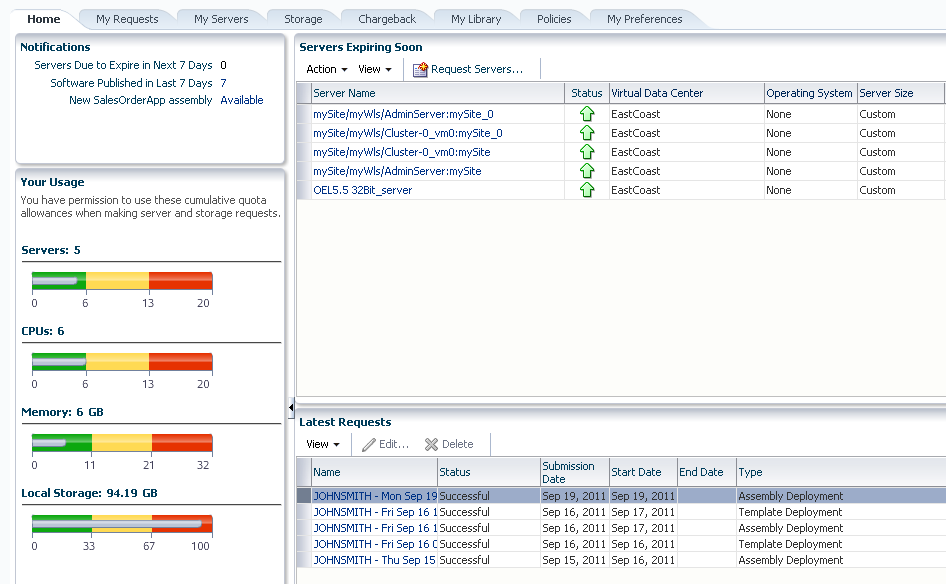Image resolution: width=946 pixels, height=584 pixels.
Task: Open the My Library tab
Action: coord(476,19)
